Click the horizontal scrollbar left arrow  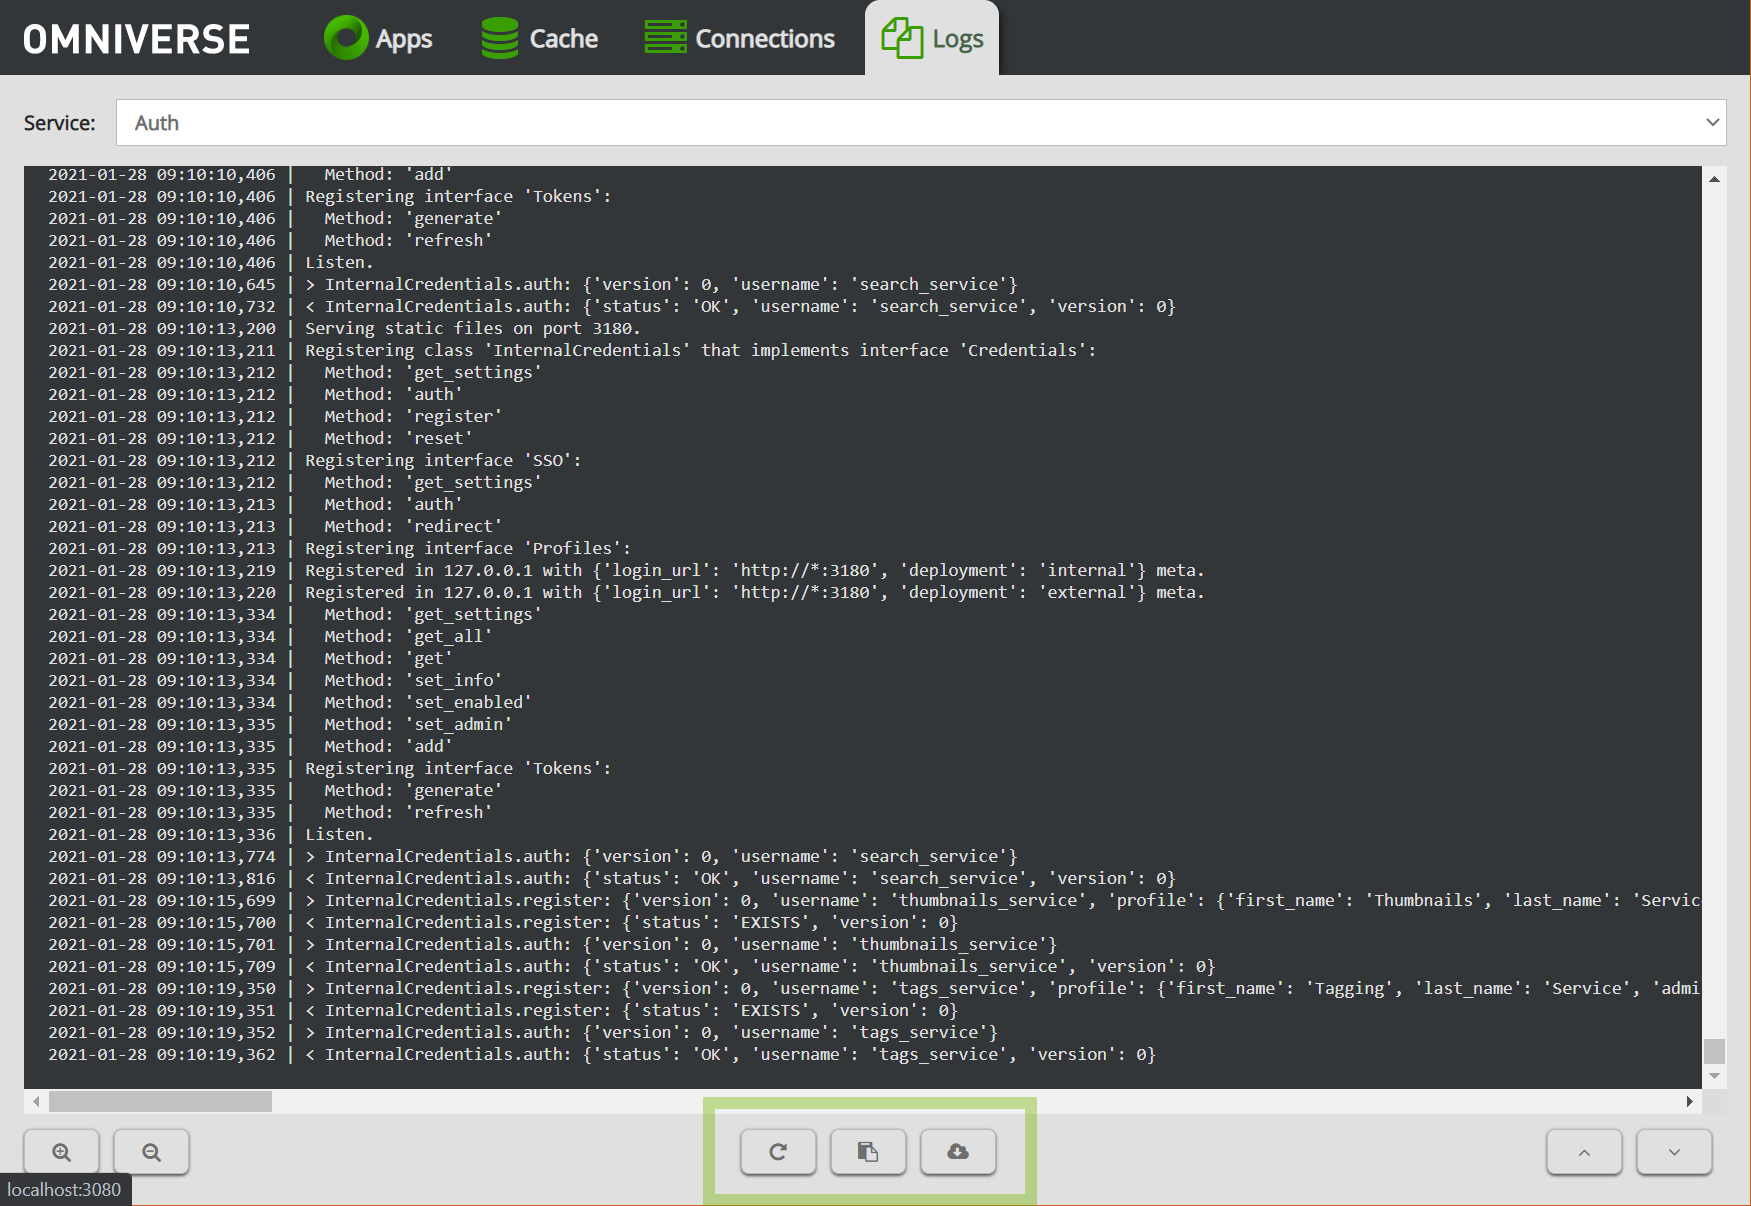pyautogui.click(x=36, y=1101)
